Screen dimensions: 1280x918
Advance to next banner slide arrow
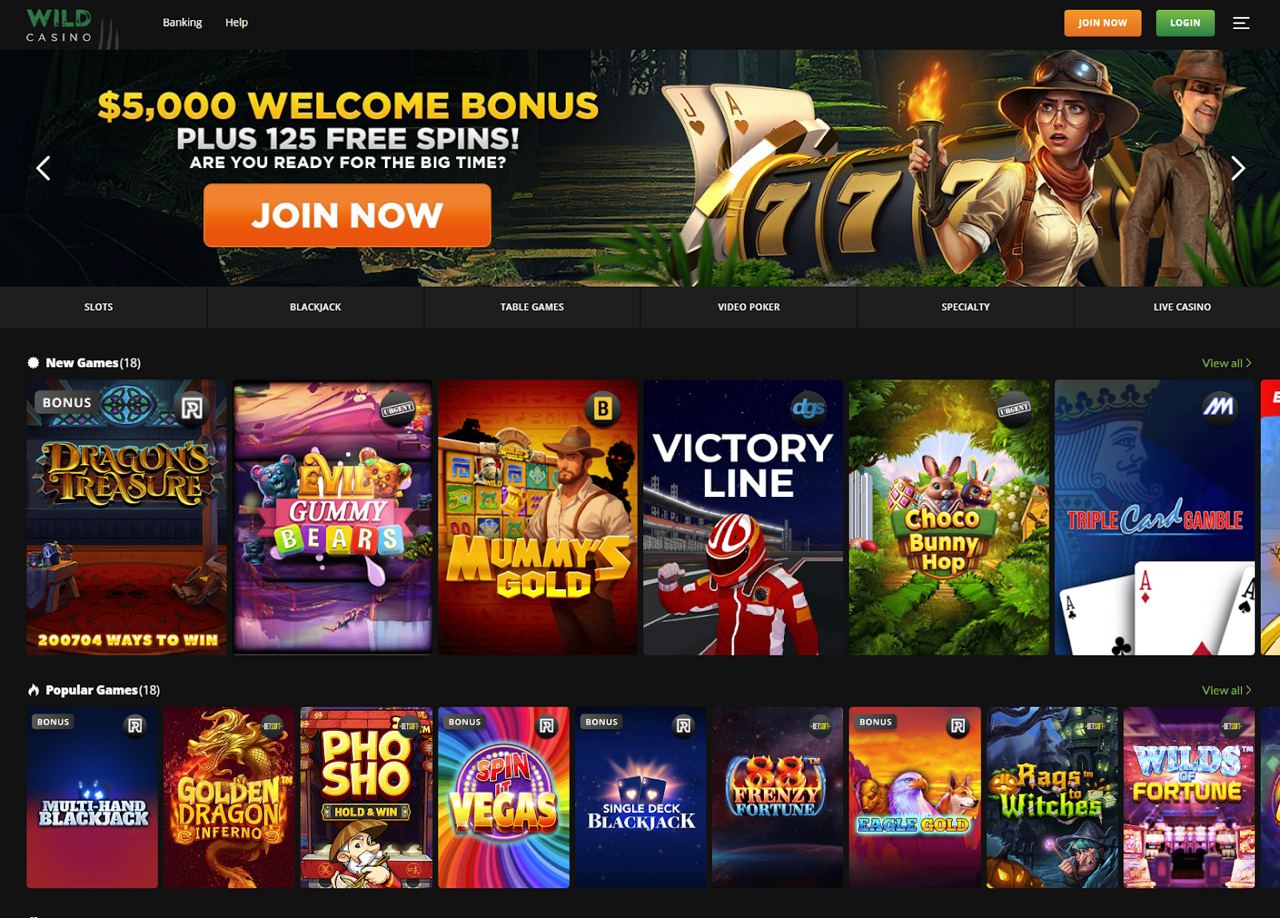pos(1238,168)
